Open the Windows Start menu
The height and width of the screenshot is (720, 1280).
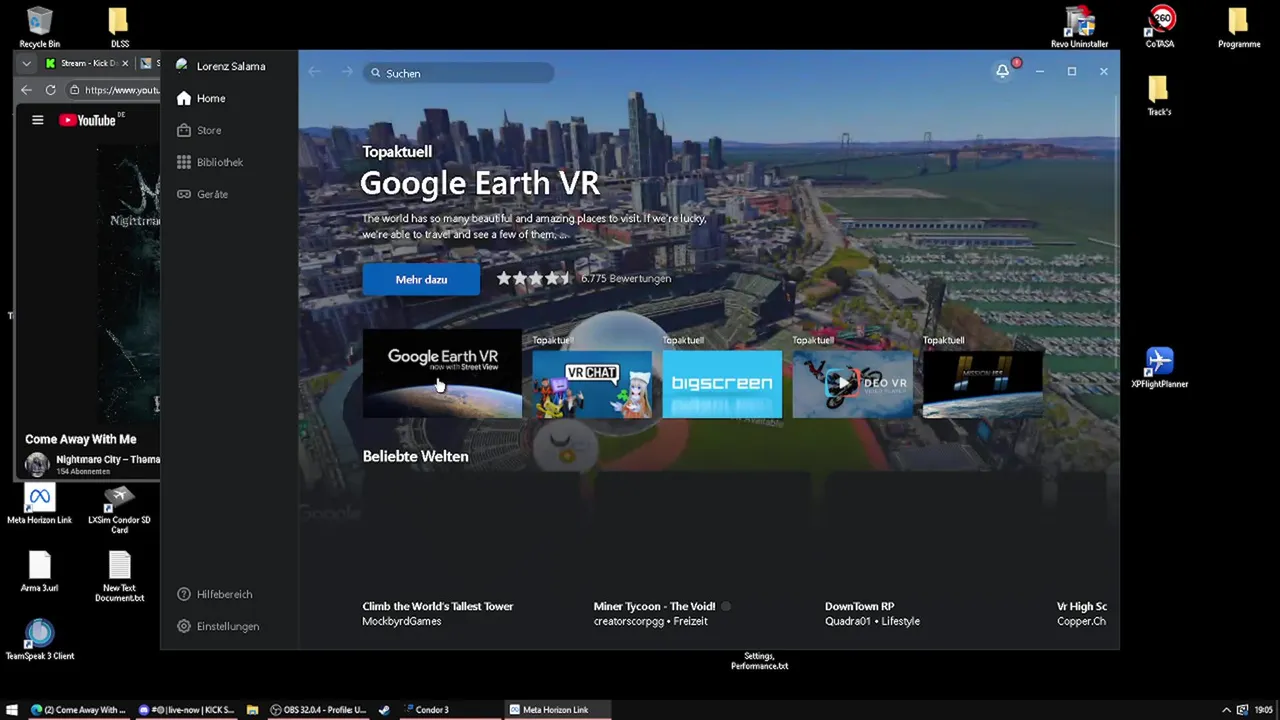(12, 710)
